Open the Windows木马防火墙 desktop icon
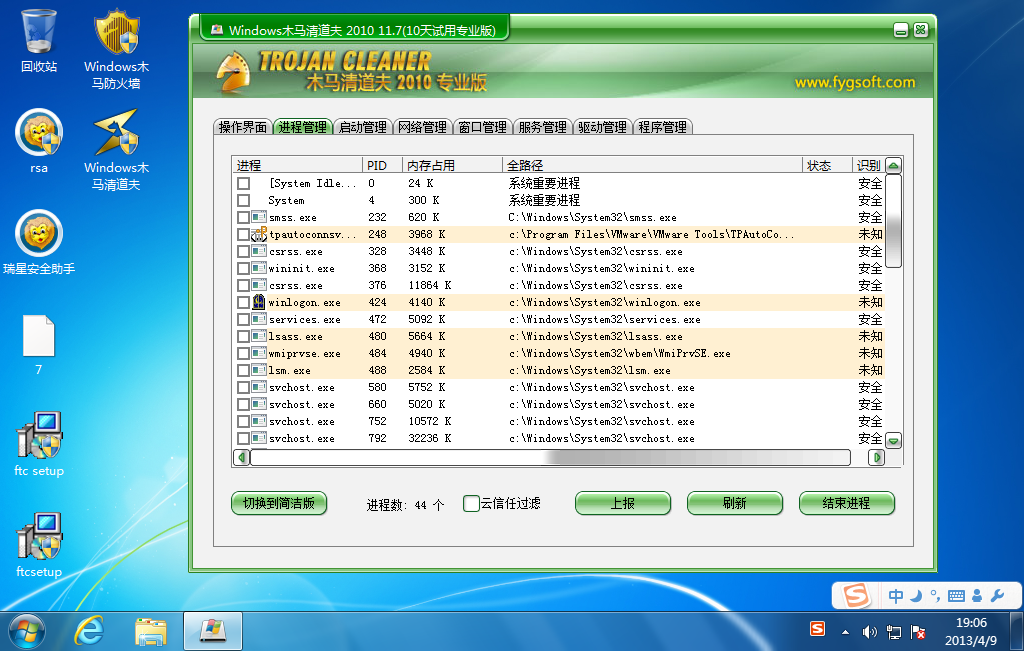1024x651 pixels. [116, 49]
